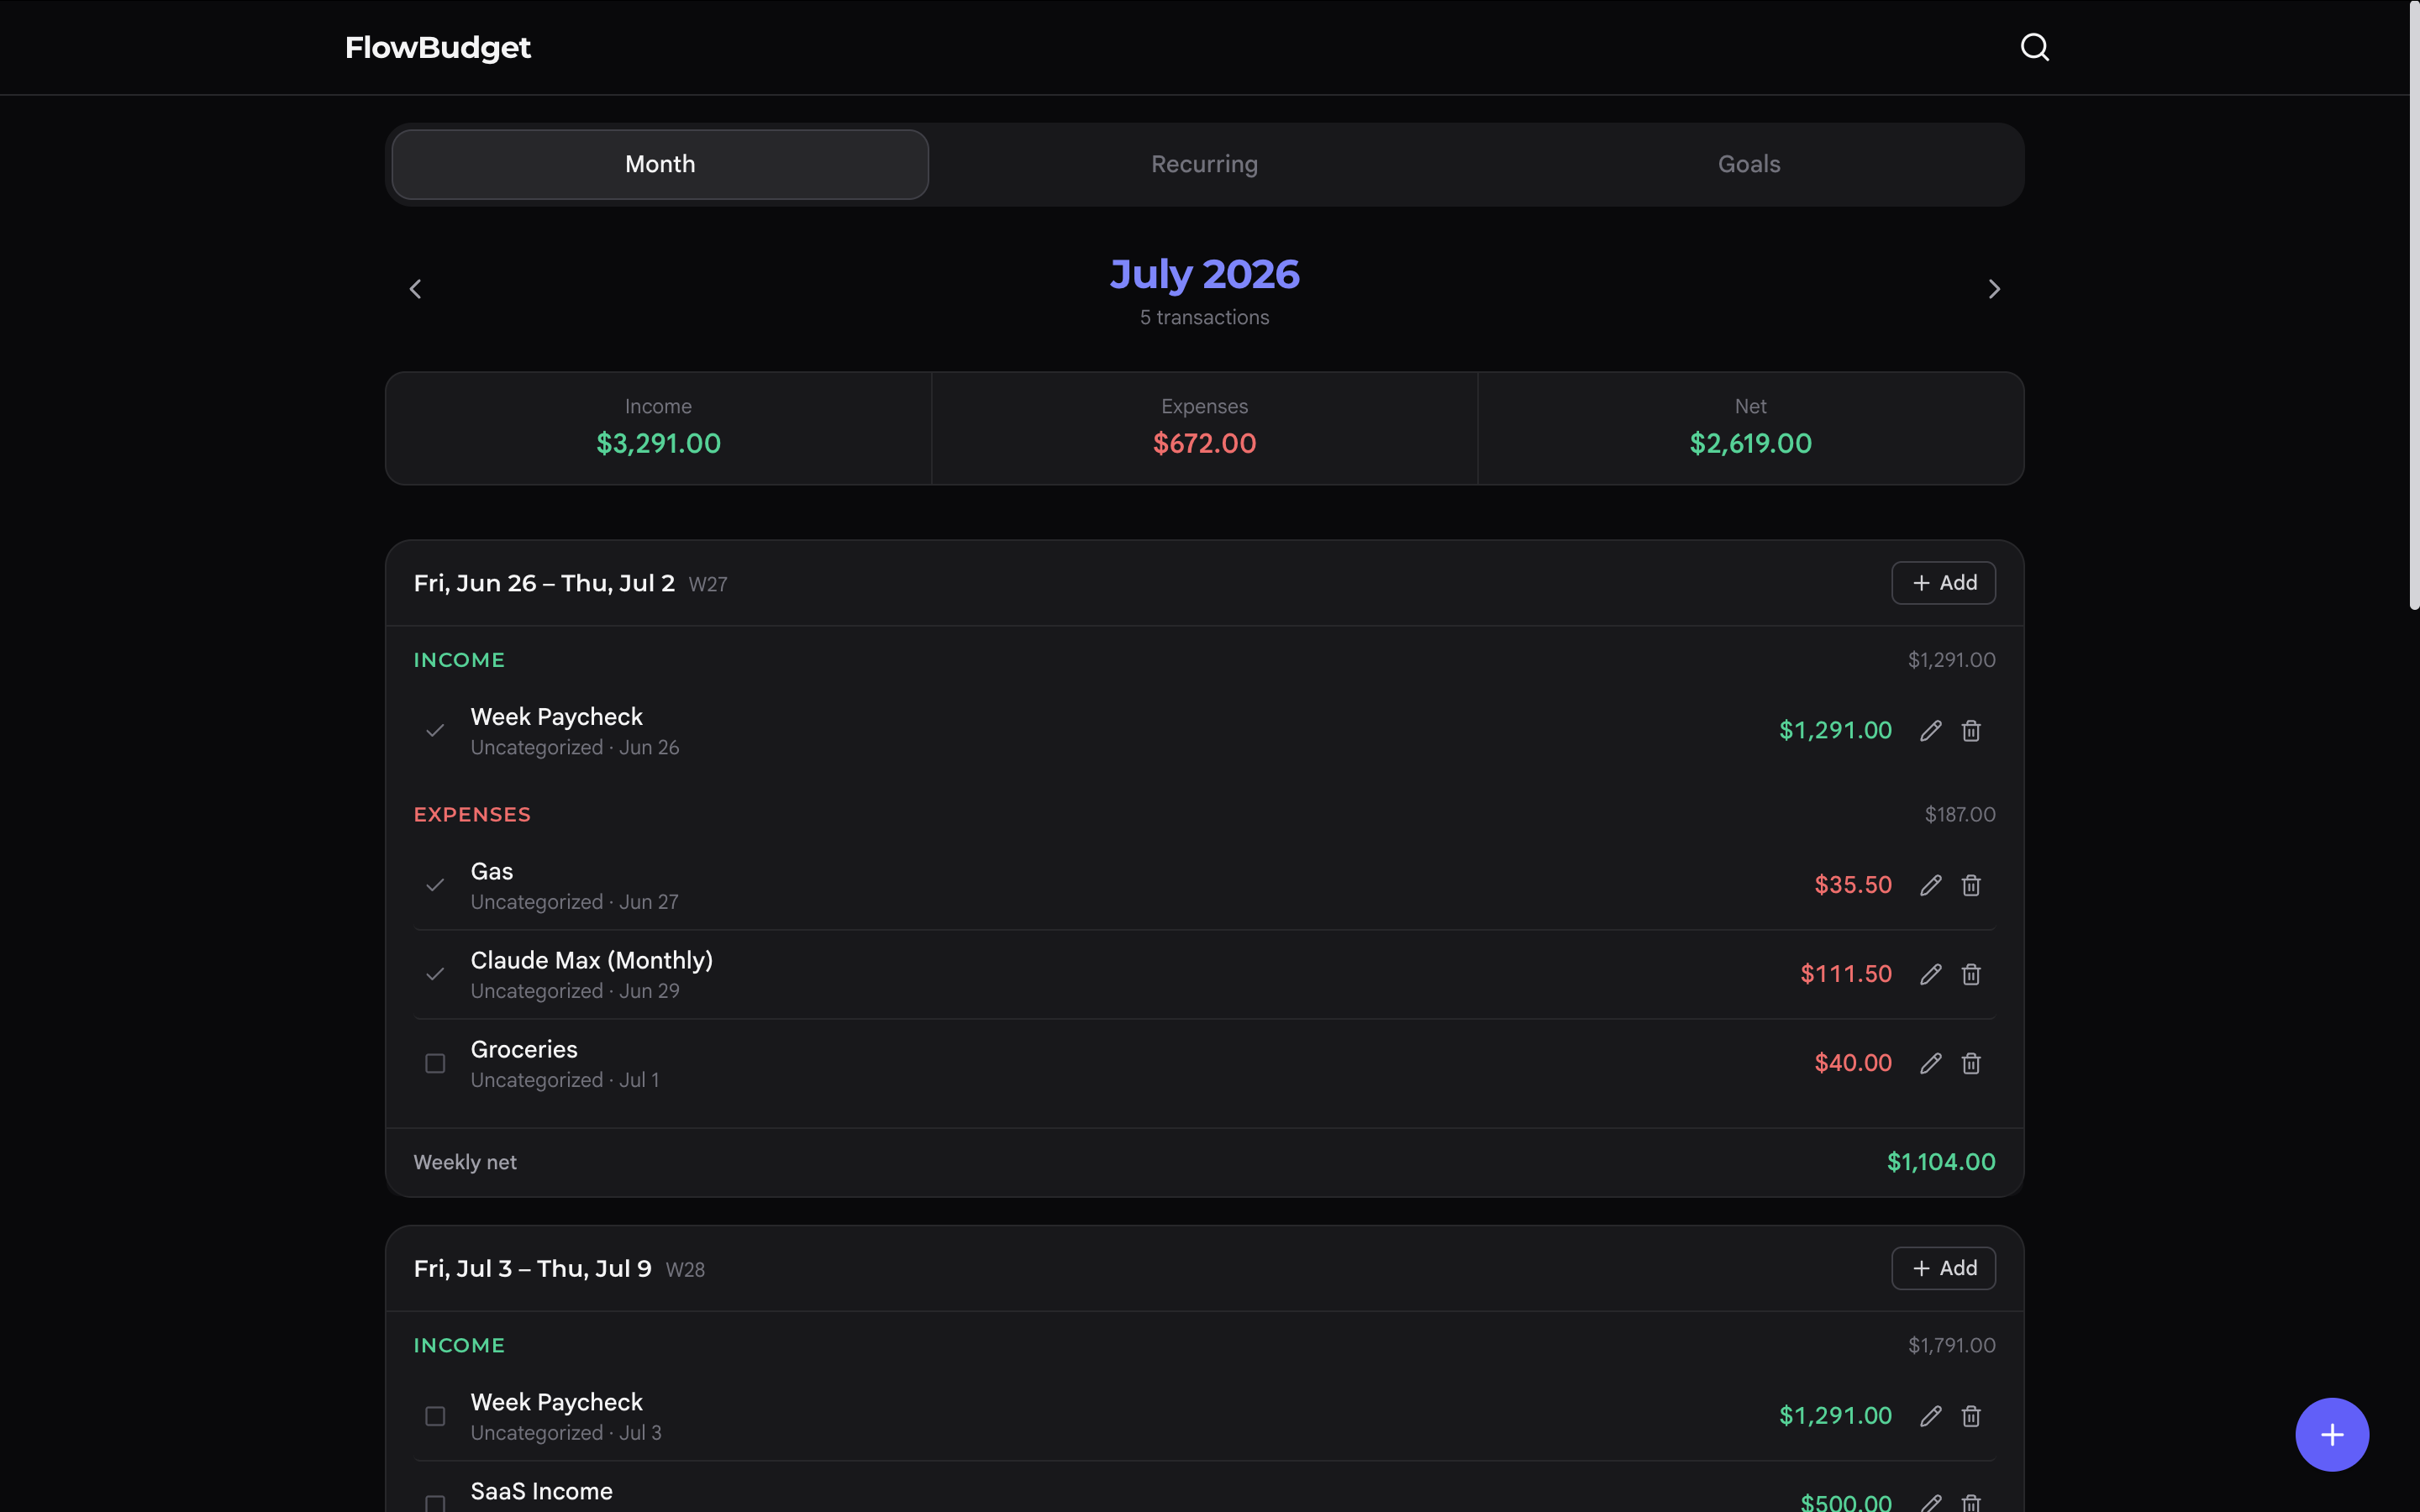This screenshot has width=2420, height=1512.
Task: Click the Fri, Jun 26 – Thu, Jul 2 heading
Action: [544, 583]
